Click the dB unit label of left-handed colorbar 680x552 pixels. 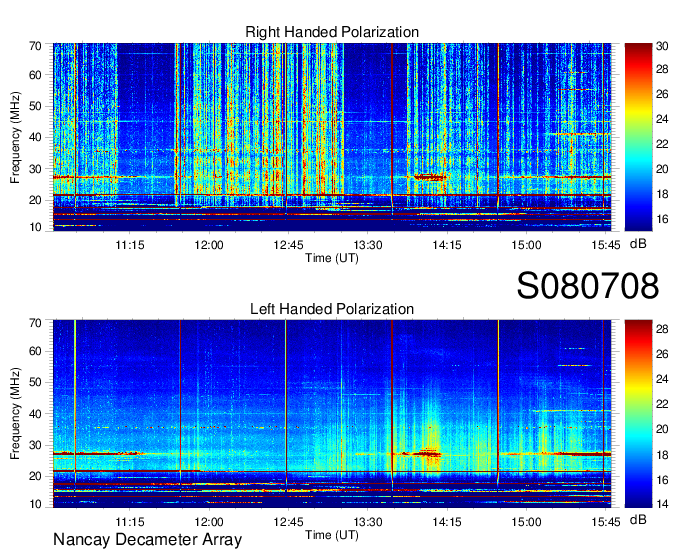(x=638, y=520)
